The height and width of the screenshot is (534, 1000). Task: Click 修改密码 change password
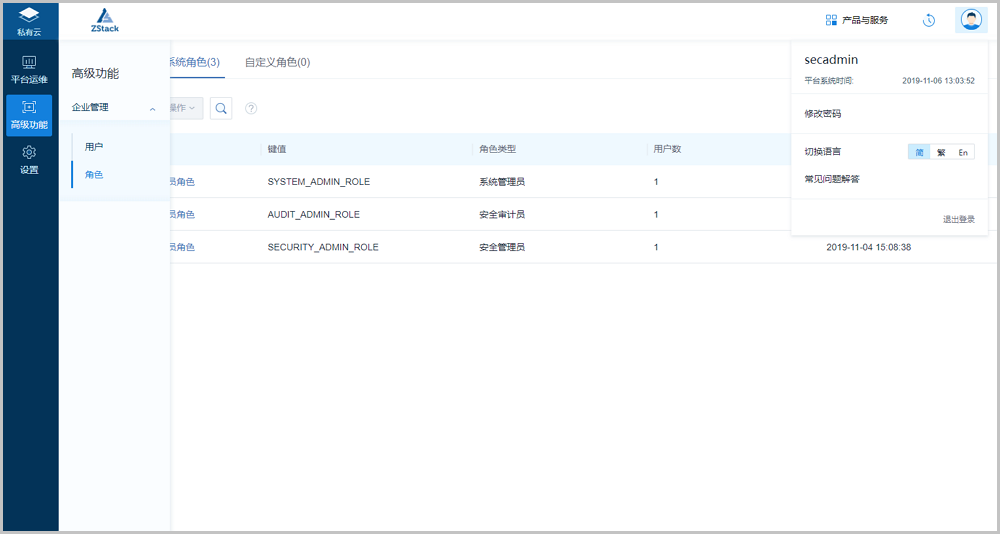[823, 114]
